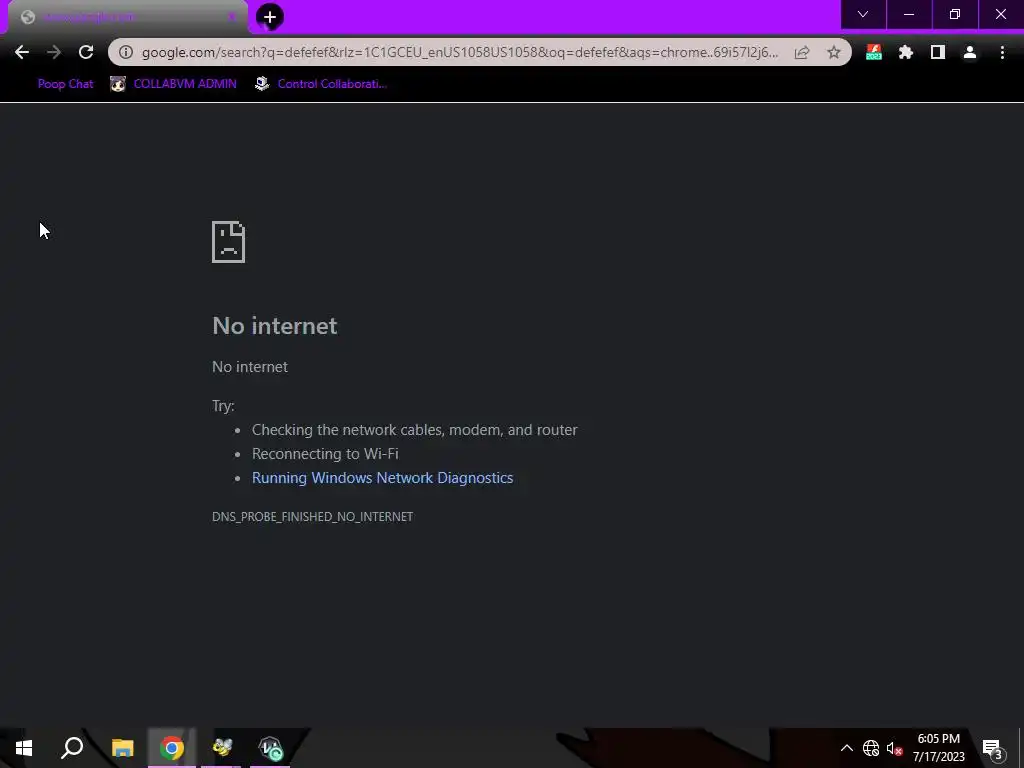Click Running Windows Network Diagnostics link
Screen dimensions: 1024x768
point(383,478)
